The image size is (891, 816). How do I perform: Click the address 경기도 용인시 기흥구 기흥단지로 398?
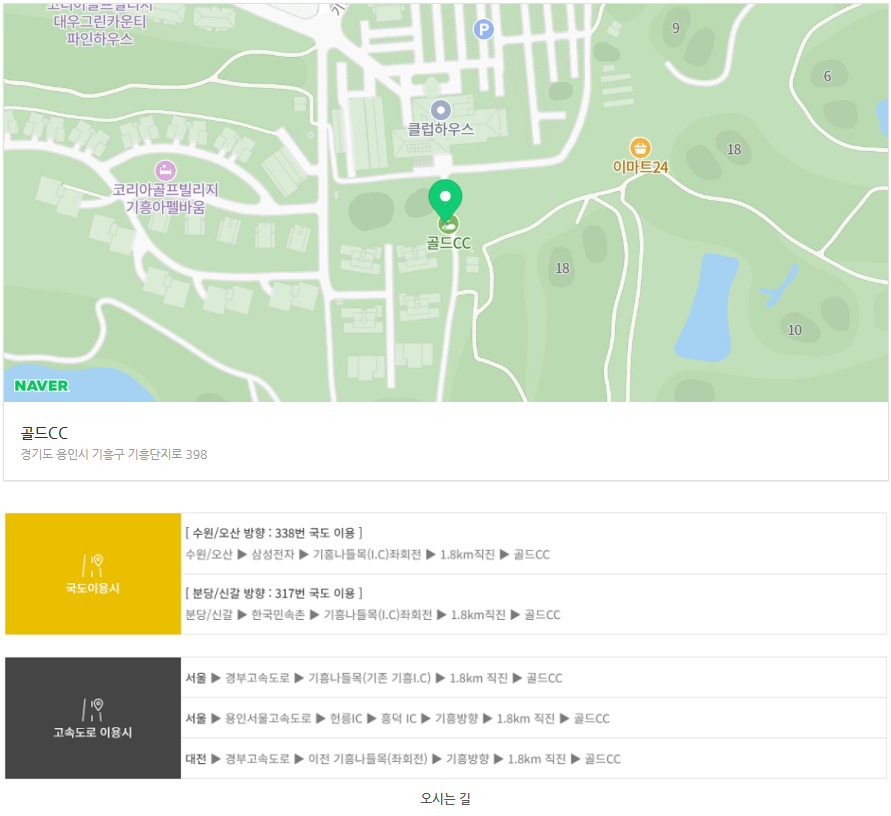click(114, 454)
